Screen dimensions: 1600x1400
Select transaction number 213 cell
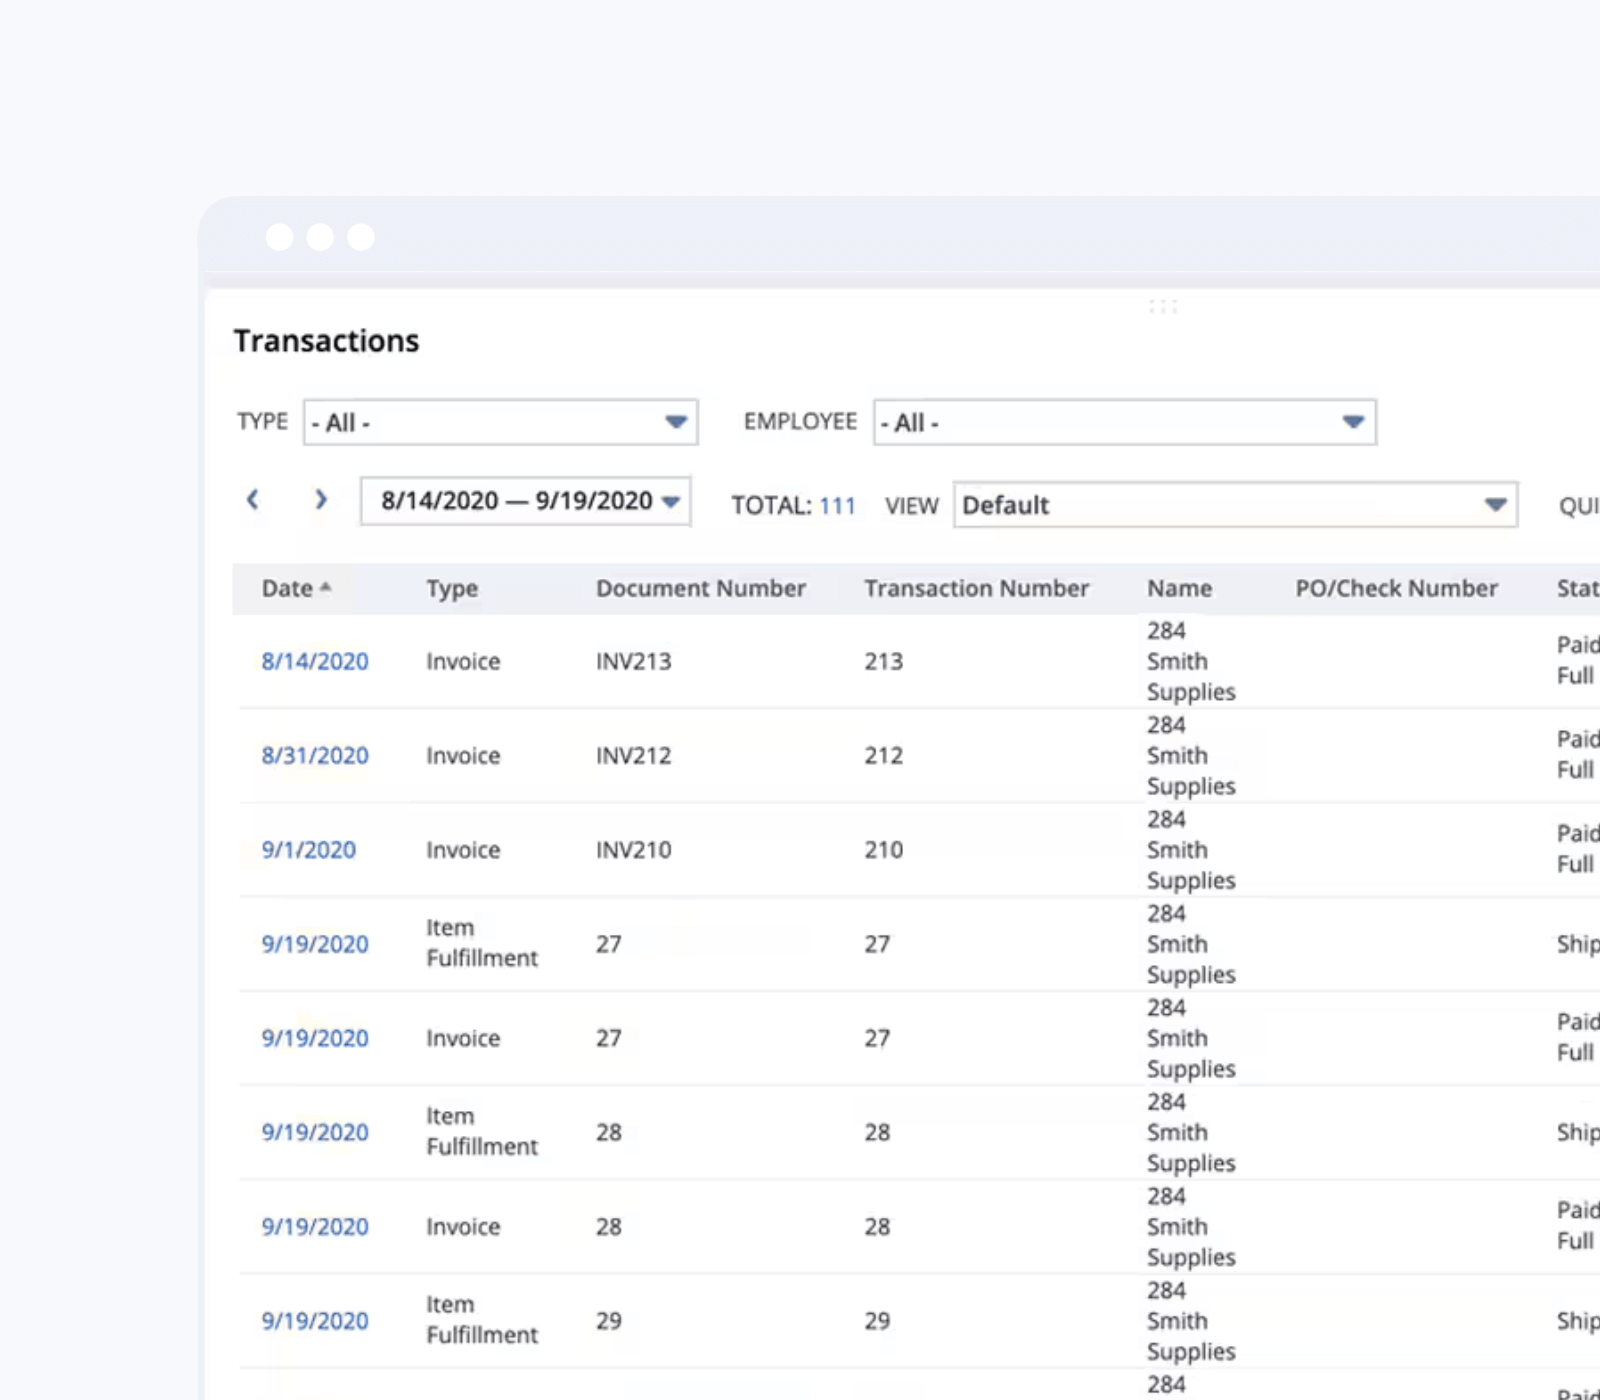(x=884, y=661)
